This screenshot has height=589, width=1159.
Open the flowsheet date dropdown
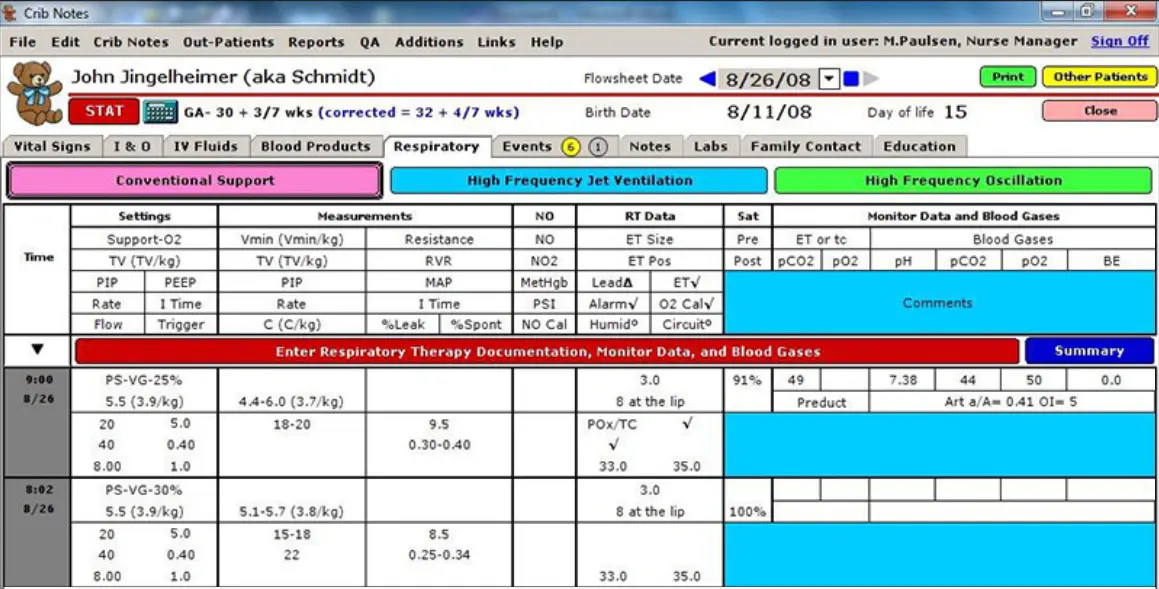click(x=827, y=77)
